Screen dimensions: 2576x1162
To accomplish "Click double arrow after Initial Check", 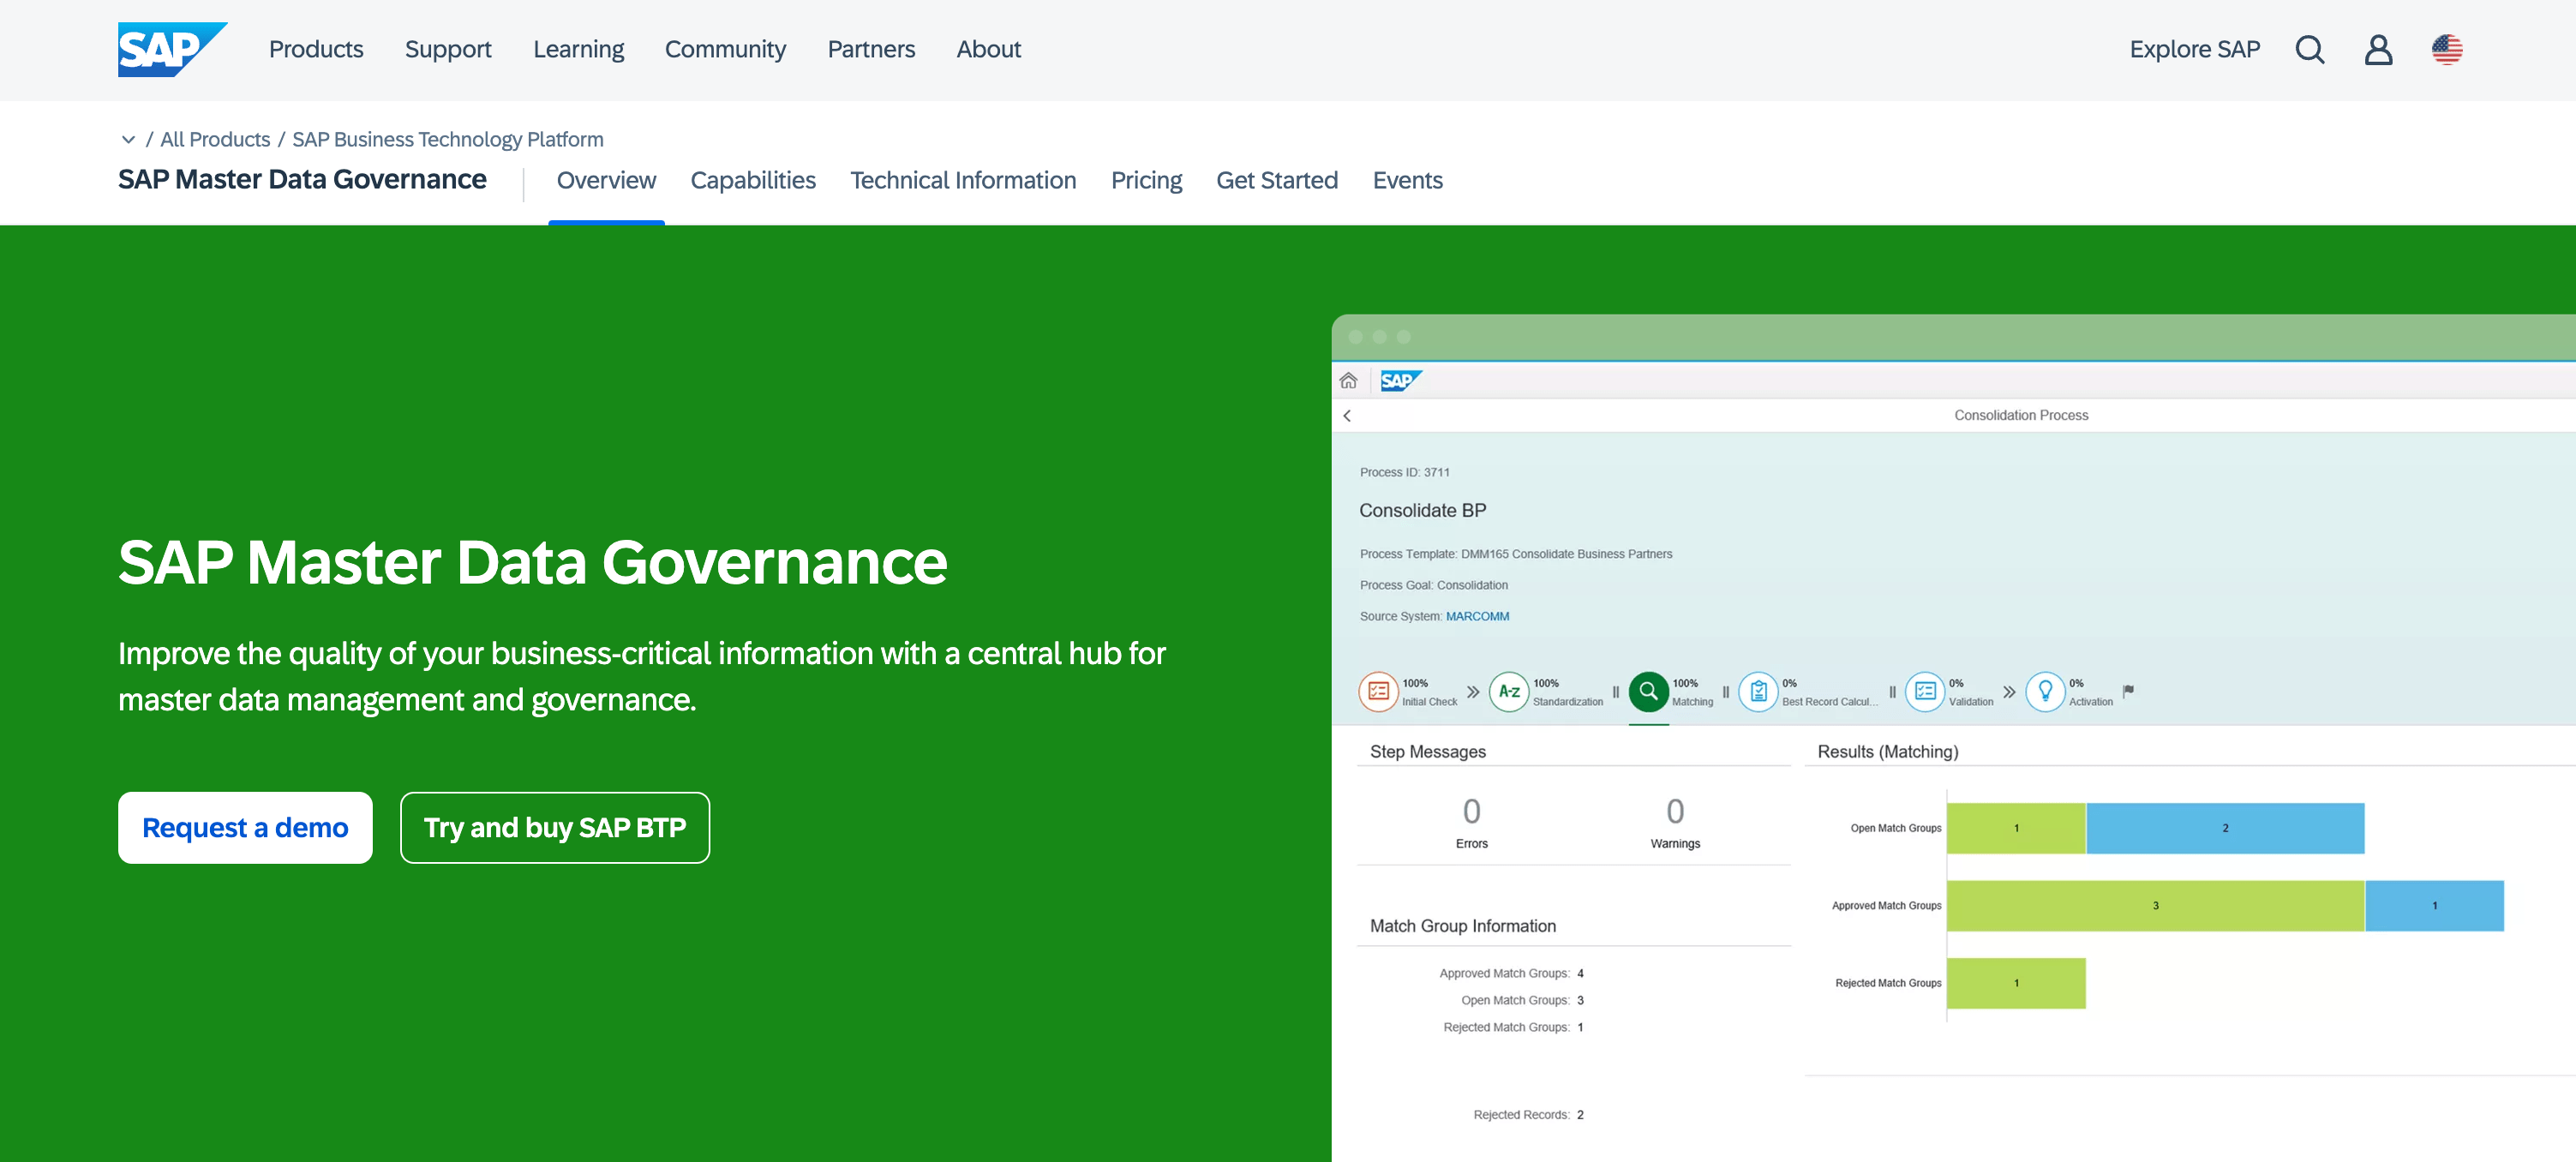I will [x=1473, y=691].
